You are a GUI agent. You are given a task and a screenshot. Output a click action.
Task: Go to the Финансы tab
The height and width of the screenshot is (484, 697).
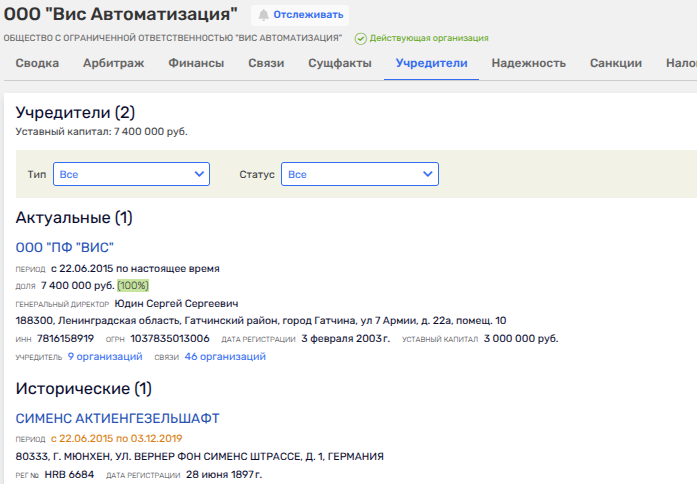click(x=196, y=63)
